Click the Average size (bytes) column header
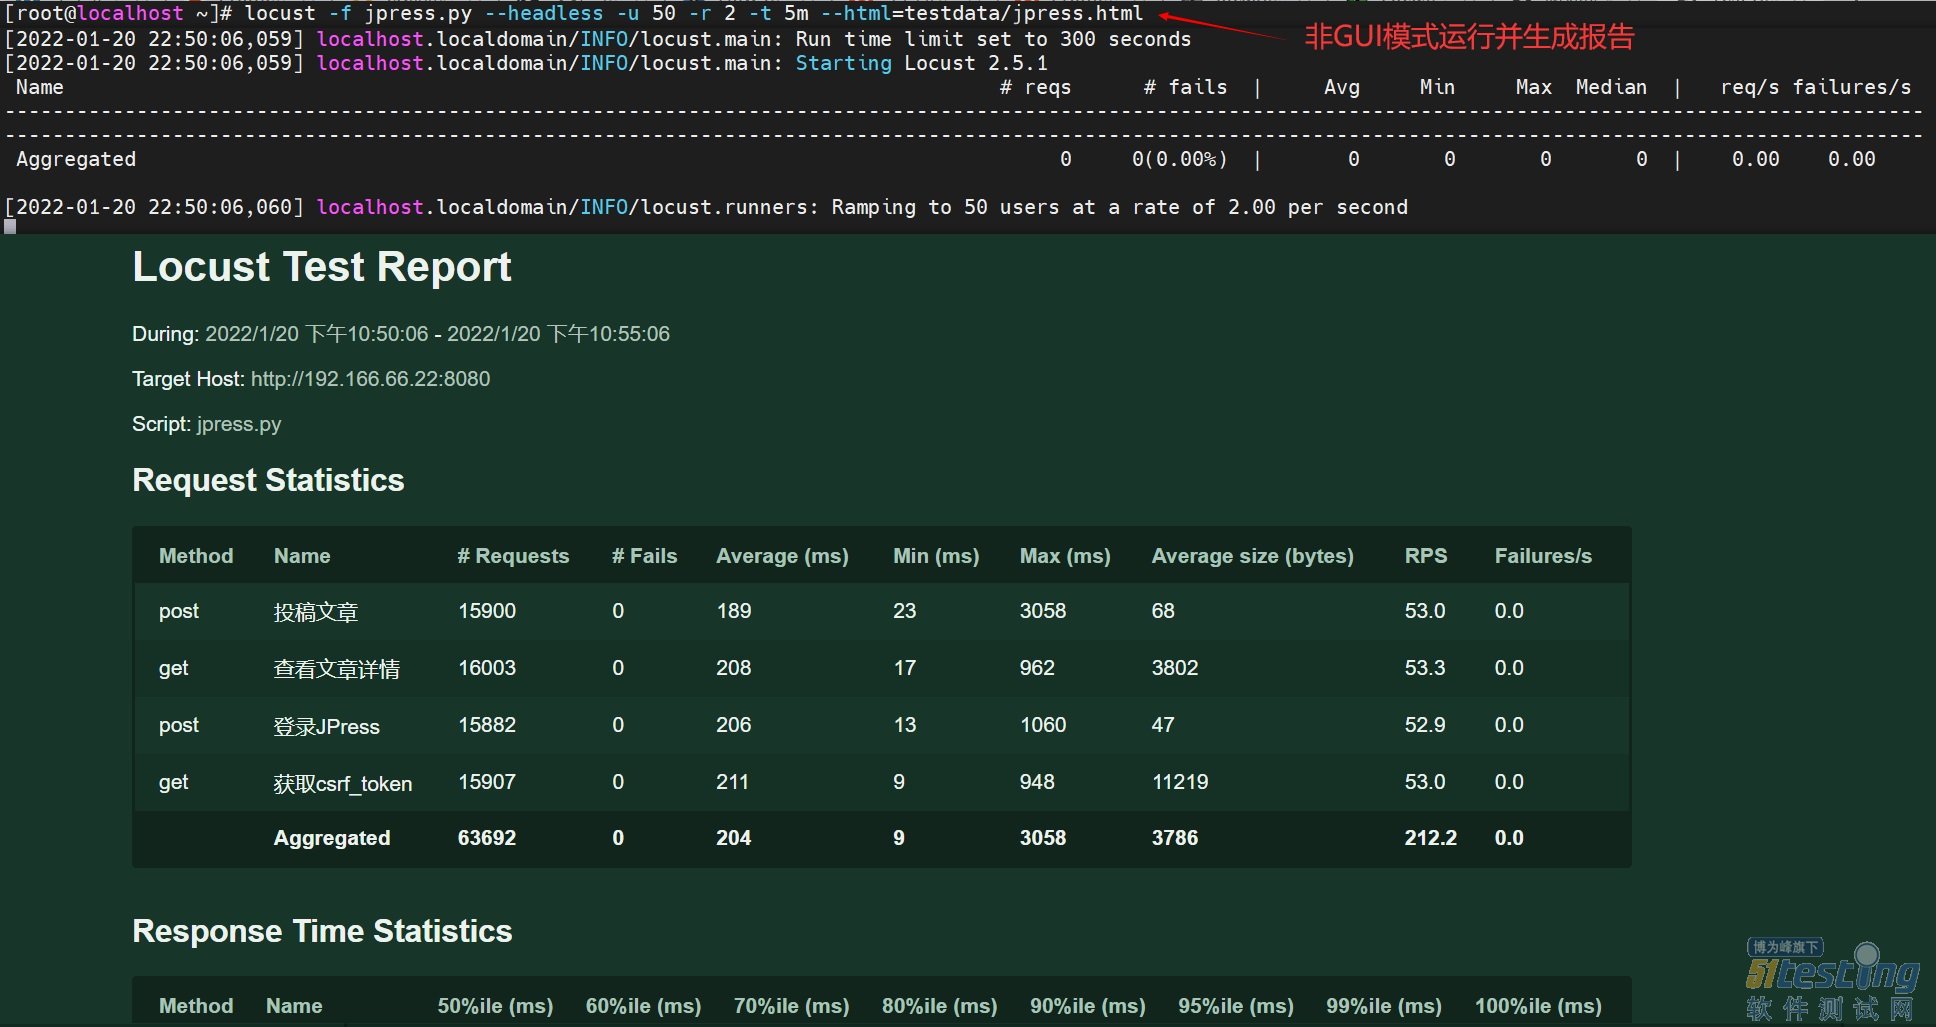 click(1253, 556)
